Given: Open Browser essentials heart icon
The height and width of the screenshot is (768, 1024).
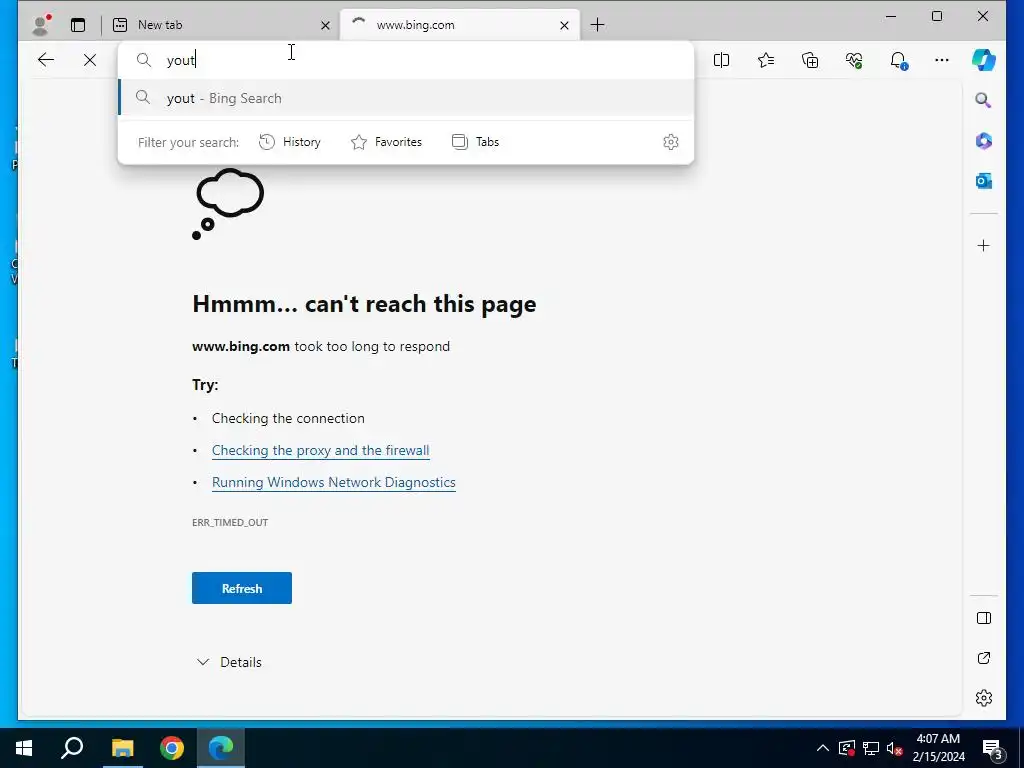Looking at the screenshot, I should [854, 60].
